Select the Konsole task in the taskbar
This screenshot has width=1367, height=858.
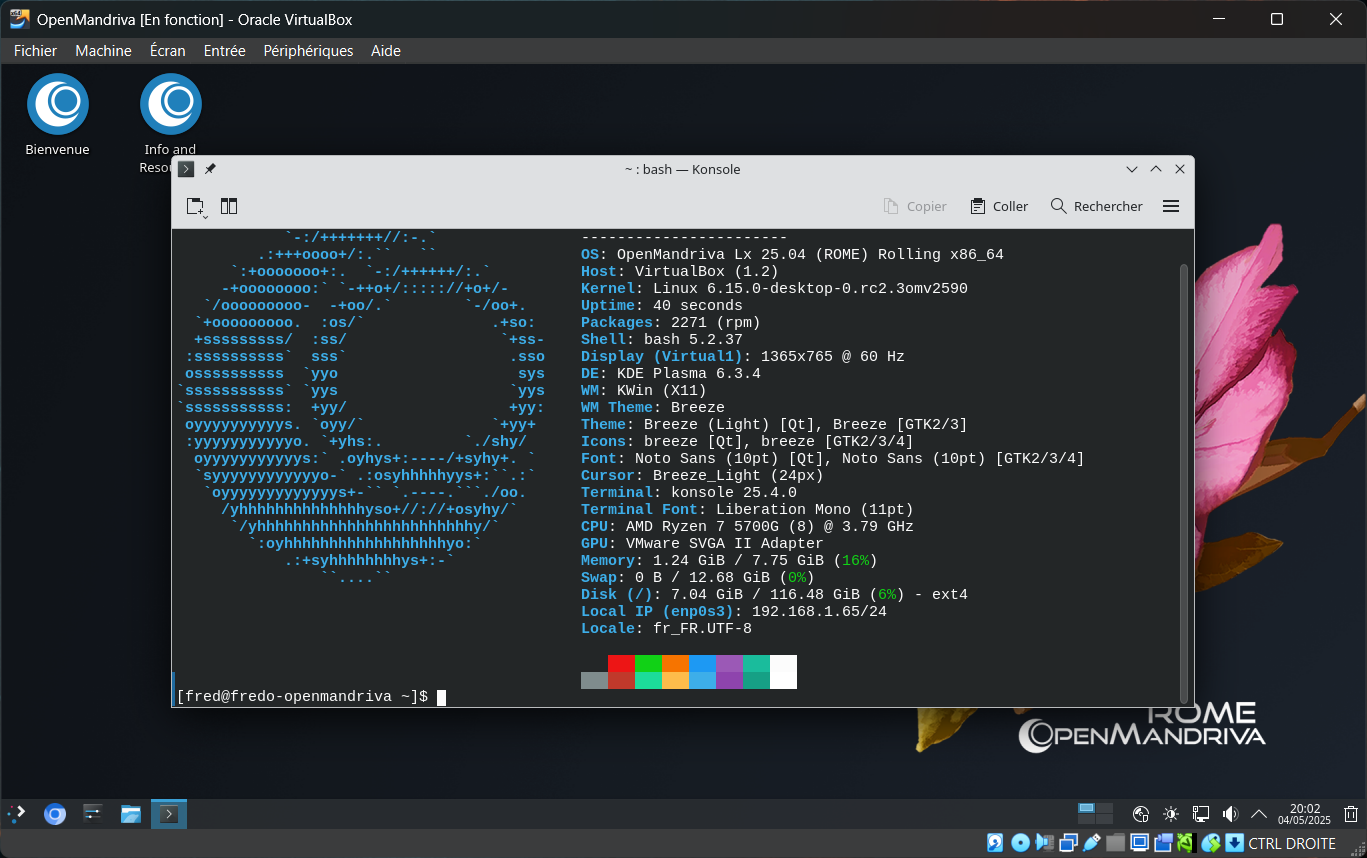(169, 814)
